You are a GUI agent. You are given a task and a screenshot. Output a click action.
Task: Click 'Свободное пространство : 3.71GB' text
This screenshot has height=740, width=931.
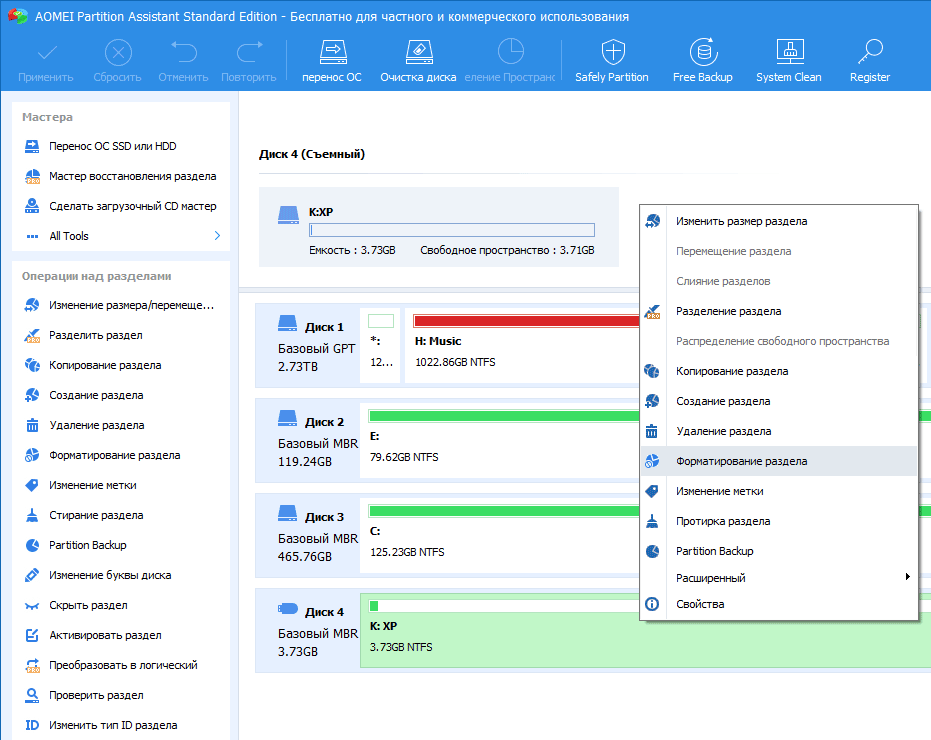508,251
